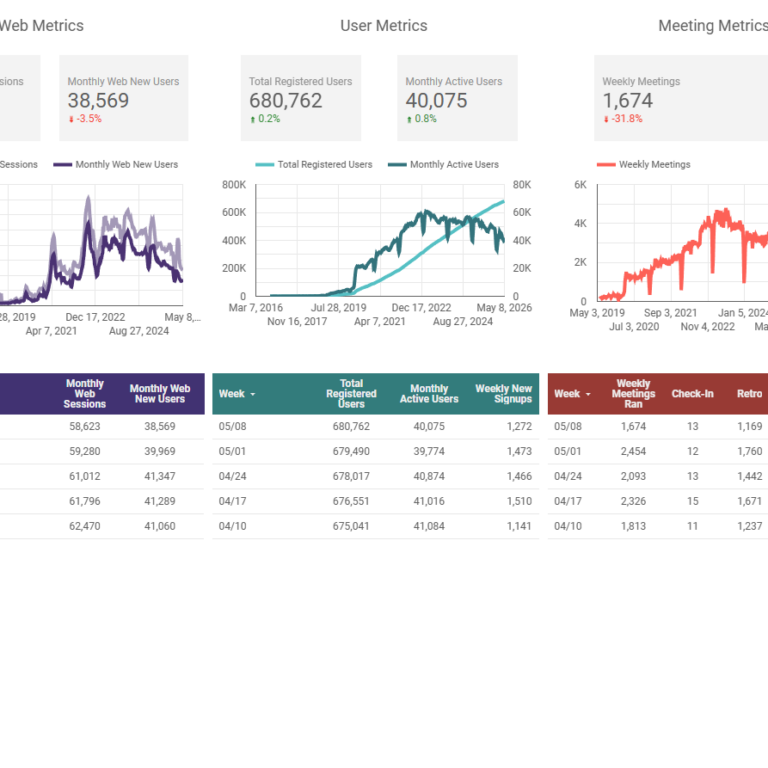Screen dimensions: 768x768
Task: Open the Monthly Active Users scorecard
Action: click(457, 98)
